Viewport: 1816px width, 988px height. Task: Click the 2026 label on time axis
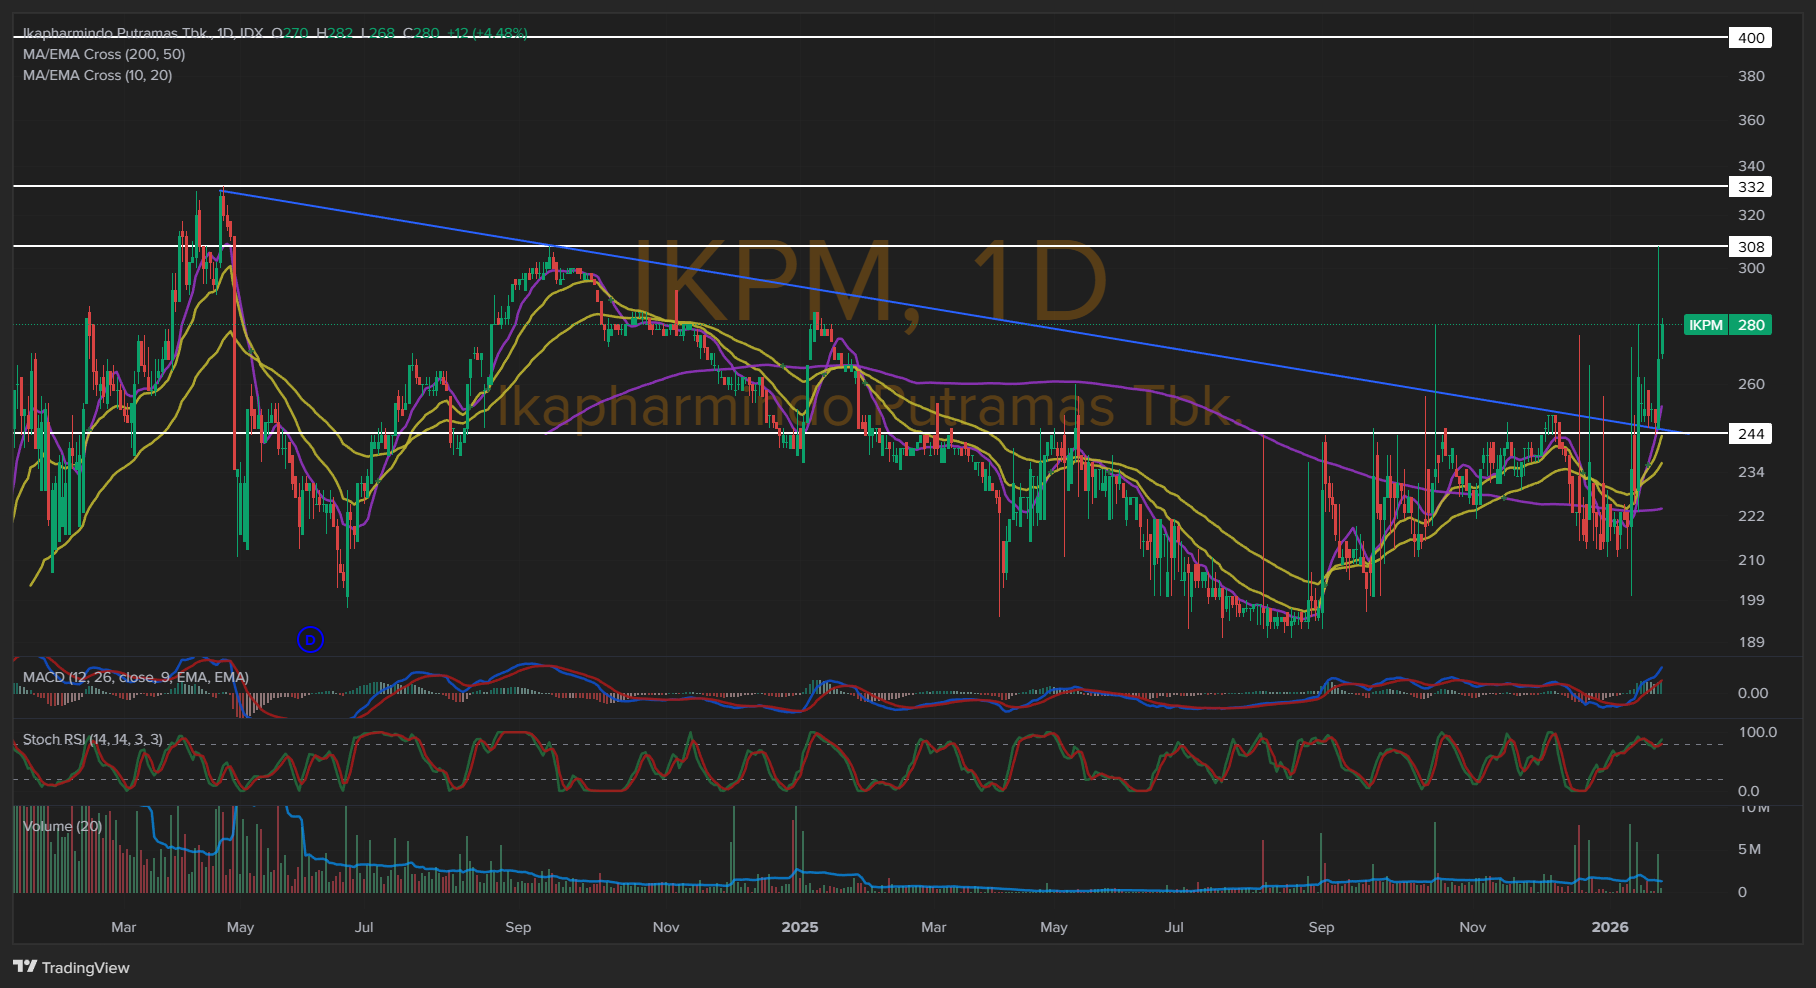[1609, 927]
